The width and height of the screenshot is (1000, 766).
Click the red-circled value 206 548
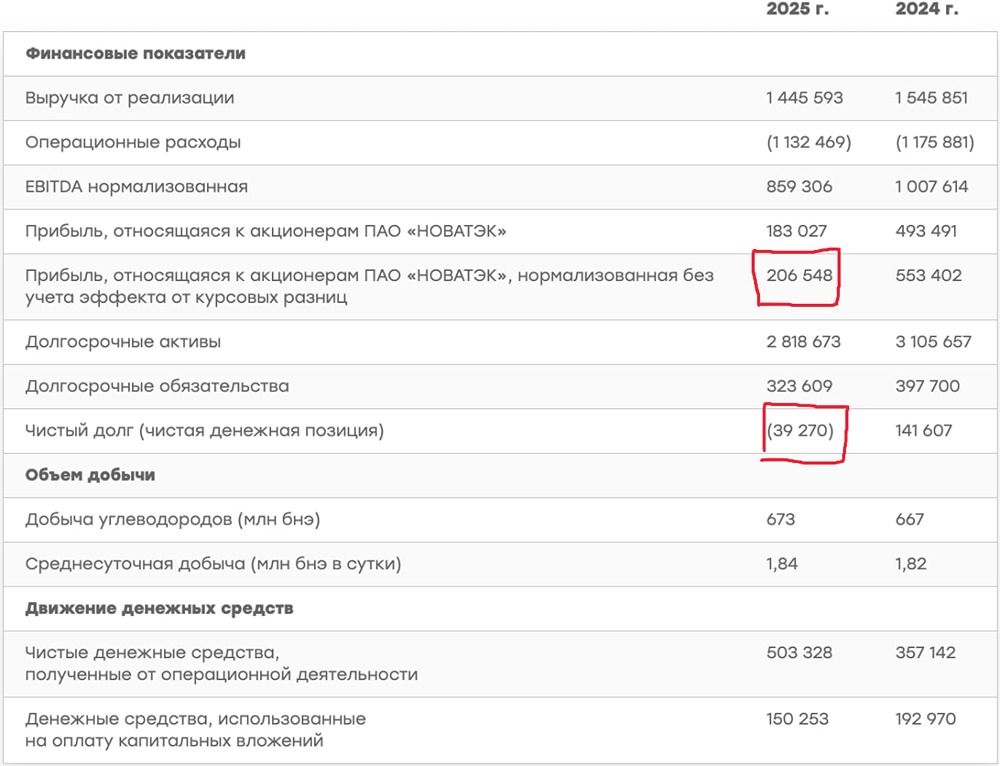pos(799,275)
